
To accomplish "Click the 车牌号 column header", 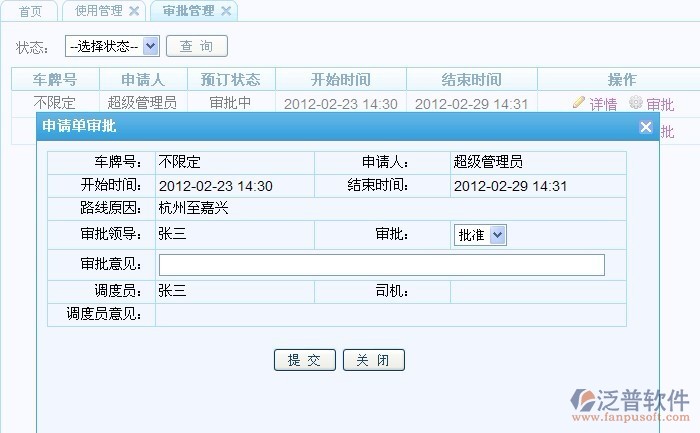I will click(x=54, y=80).
